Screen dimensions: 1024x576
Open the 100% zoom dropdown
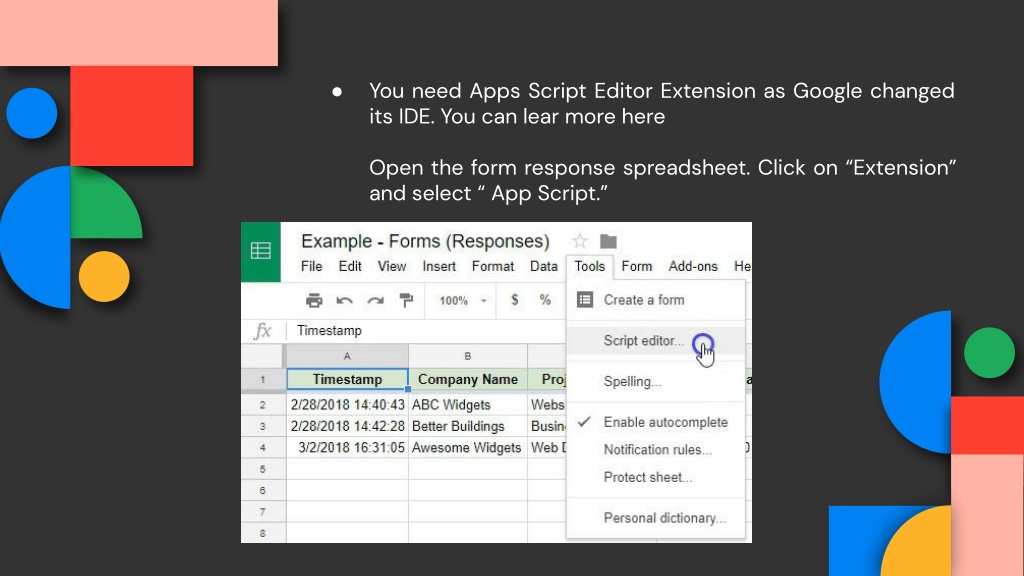[x=463, y=300]
